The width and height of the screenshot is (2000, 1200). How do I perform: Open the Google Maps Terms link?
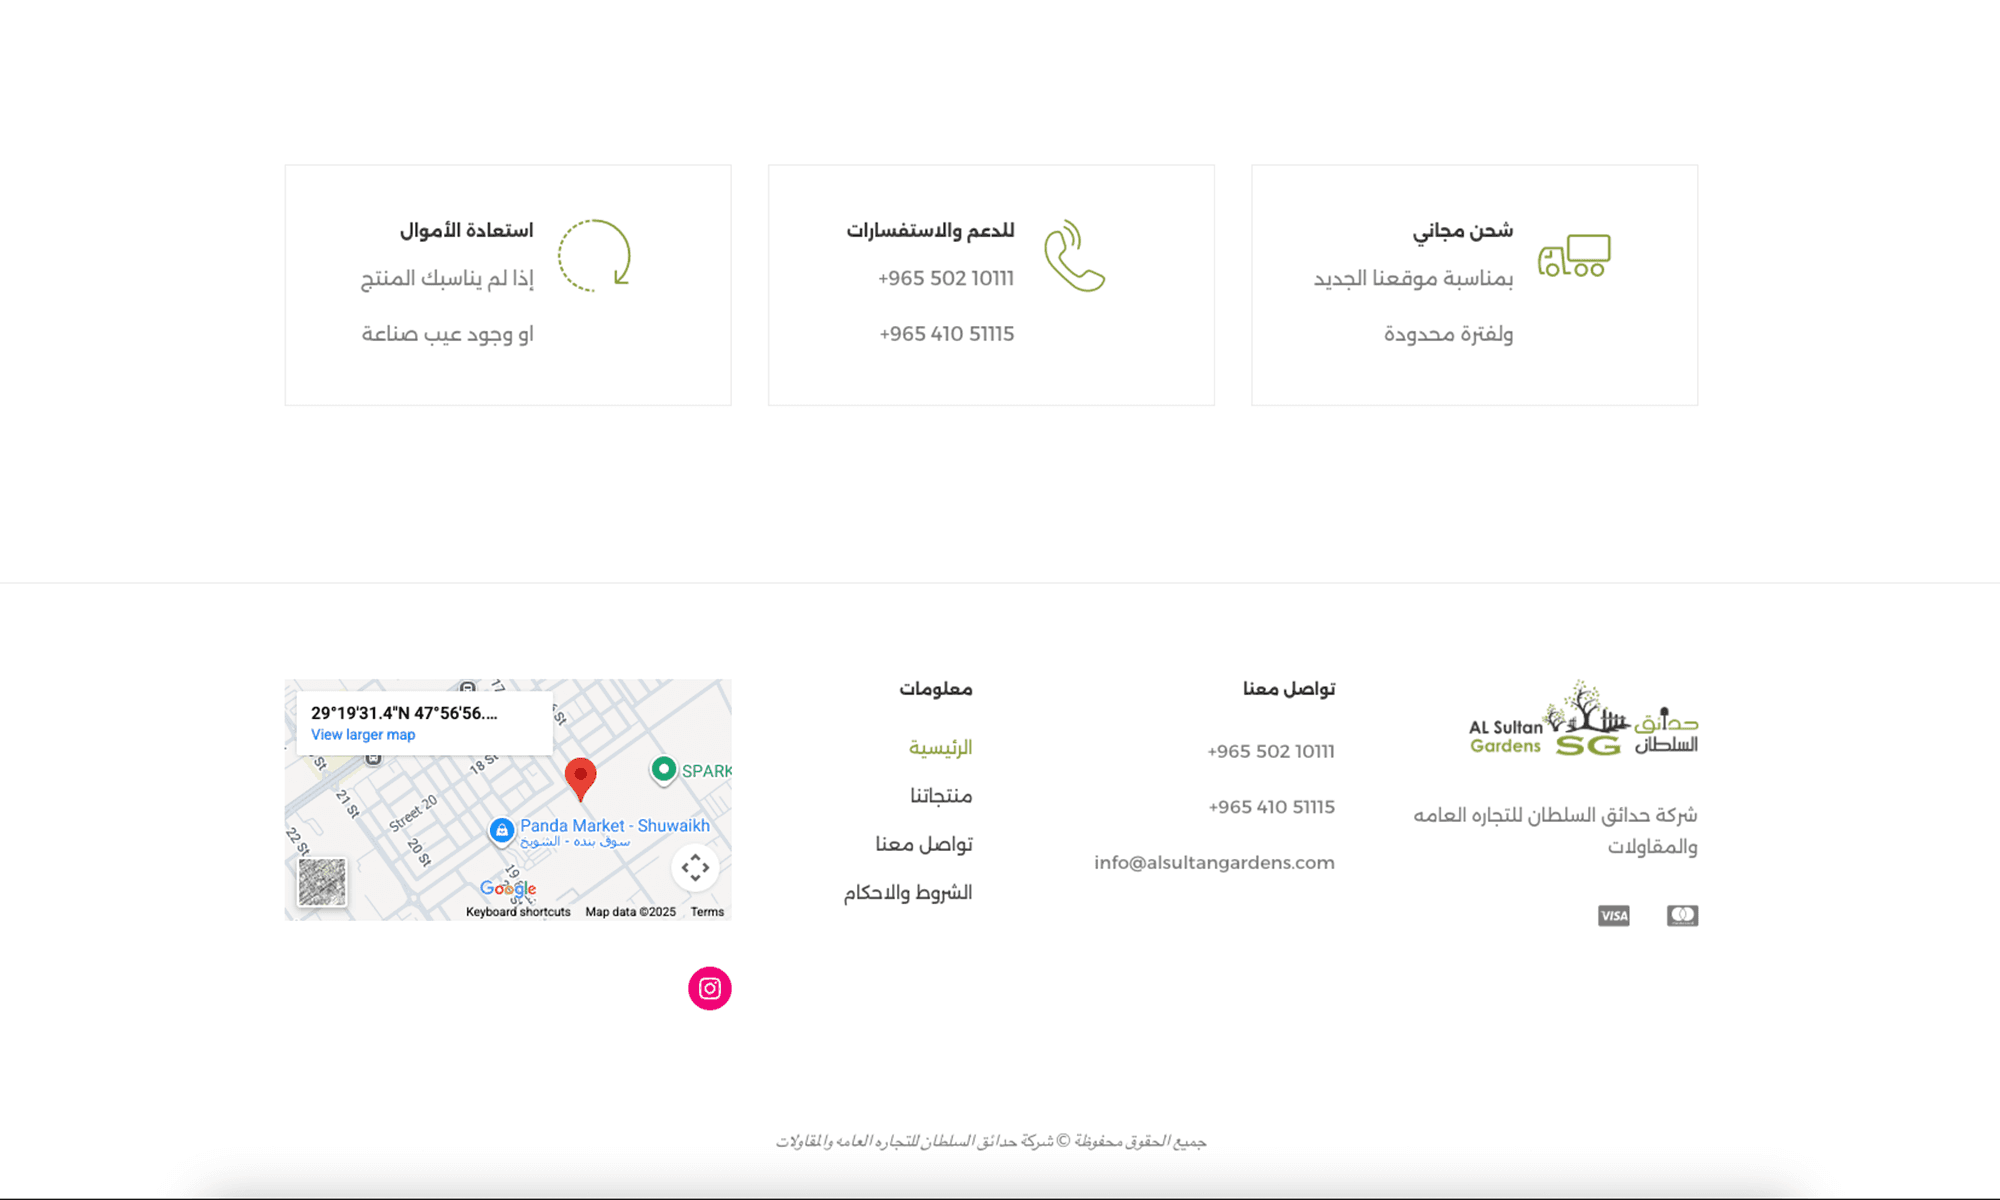click(708, 911)
